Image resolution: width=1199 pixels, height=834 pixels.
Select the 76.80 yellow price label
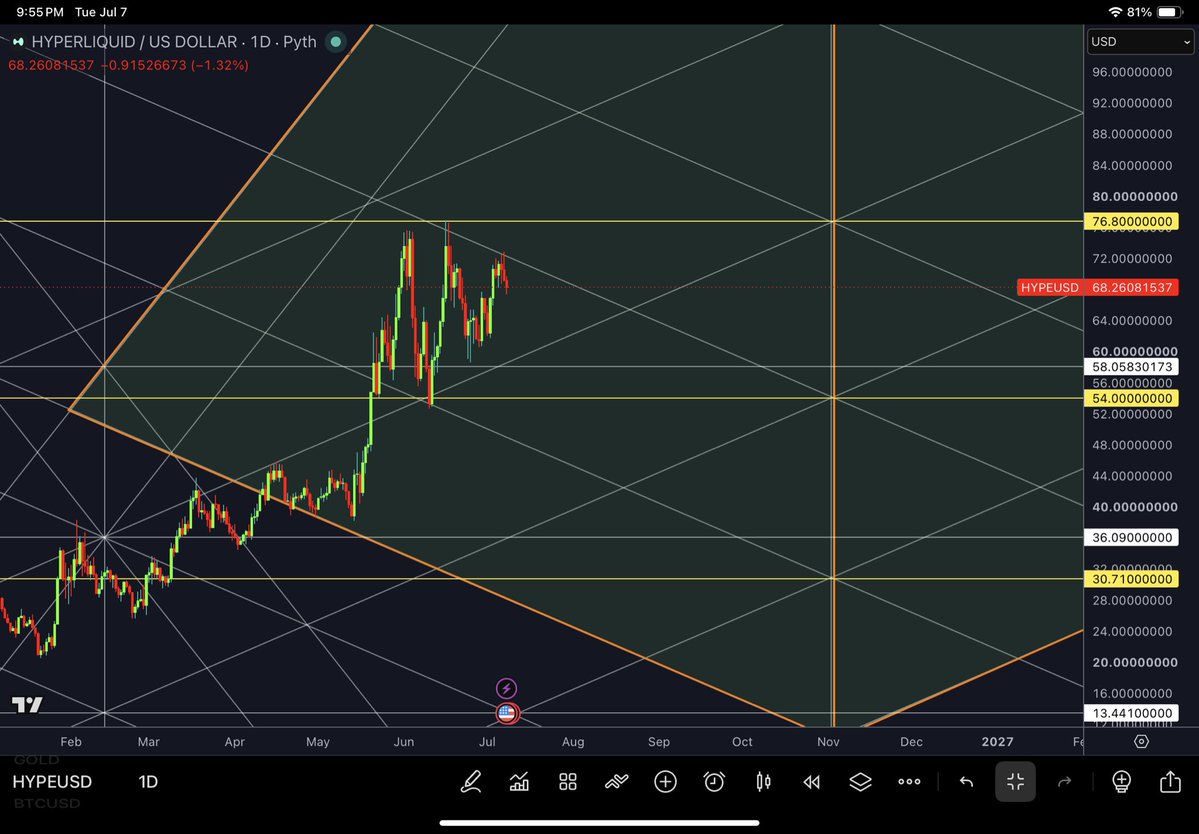click(x=1132, y=222)
